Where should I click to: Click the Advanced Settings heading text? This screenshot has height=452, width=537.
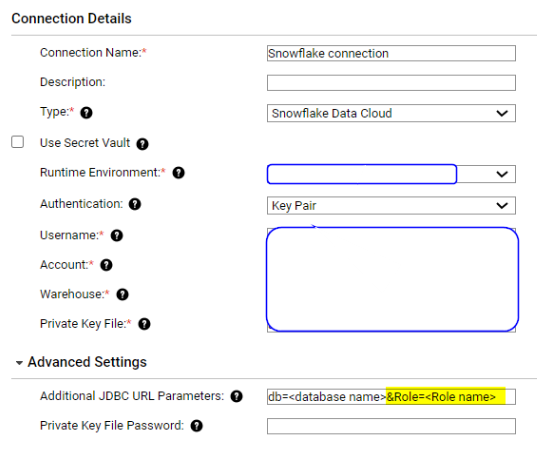(87, 362)
